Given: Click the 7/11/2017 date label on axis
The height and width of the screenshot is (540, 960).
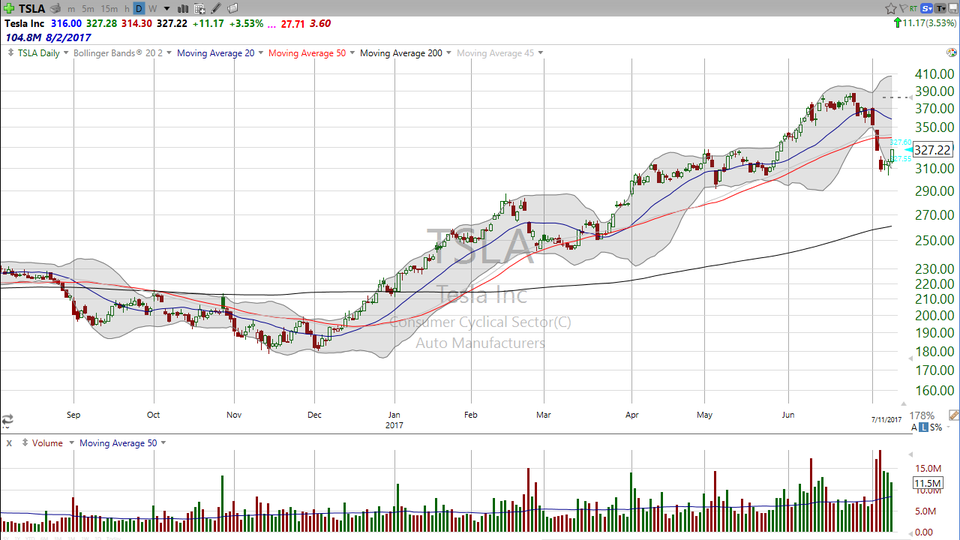Looking at the screenshot, I should pyautogui.click(x=887, y=419).
